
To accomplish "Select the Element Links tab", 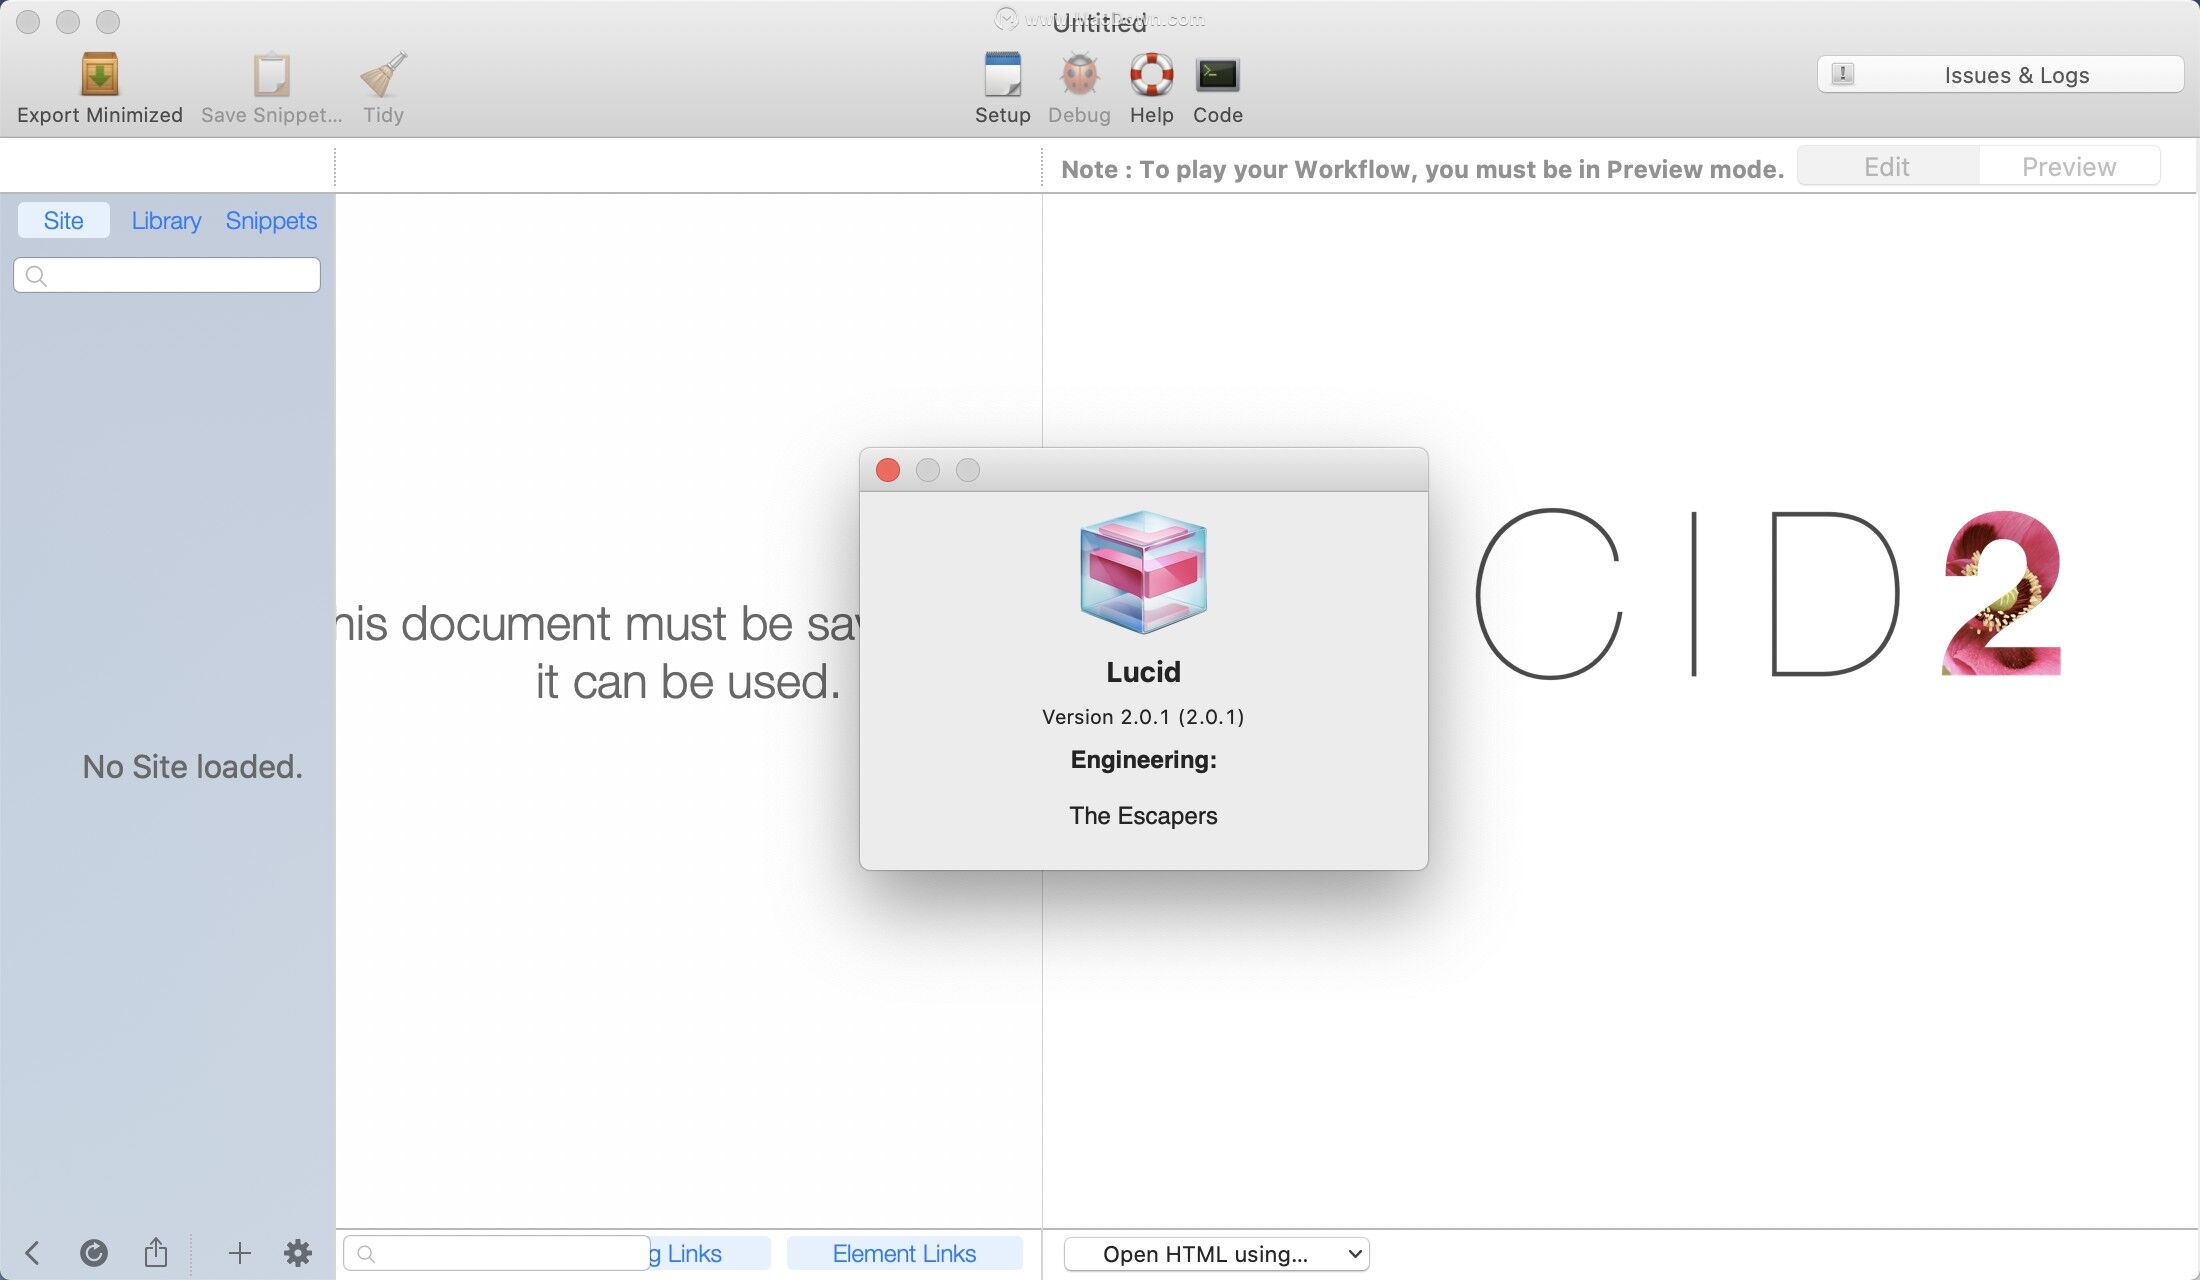I will click(x=904, y=1253).
